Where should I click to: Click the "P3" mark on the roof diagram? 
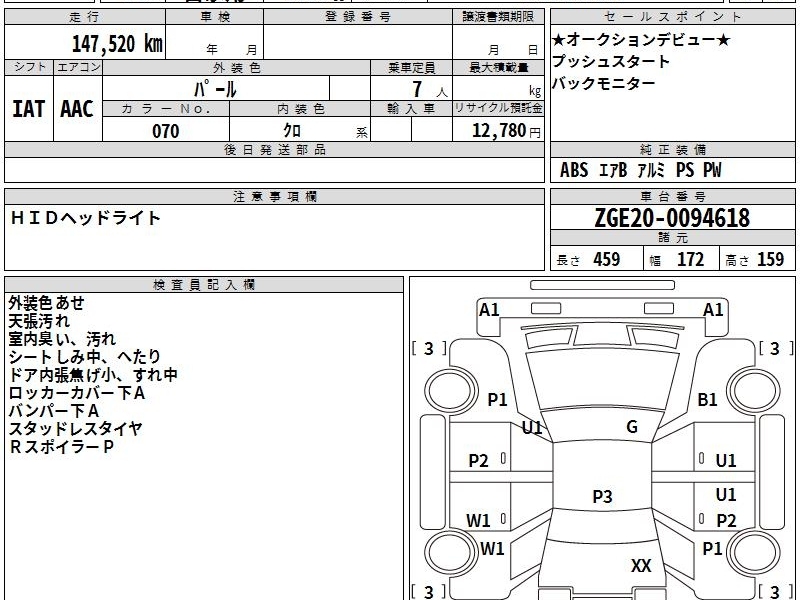point(602,496)
